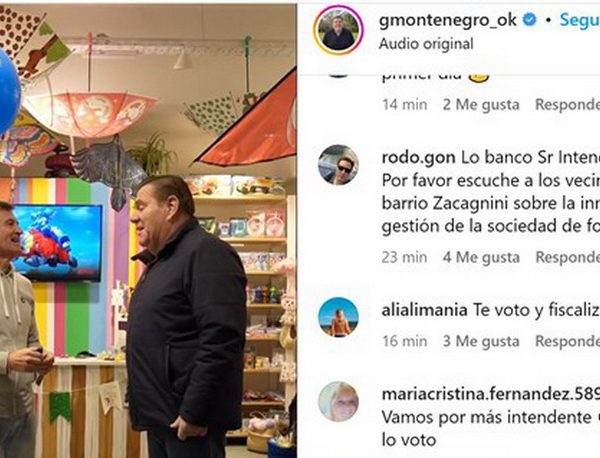Click the Audio original label
Viewport: 600px width, 458px height.
pos(426,44)
